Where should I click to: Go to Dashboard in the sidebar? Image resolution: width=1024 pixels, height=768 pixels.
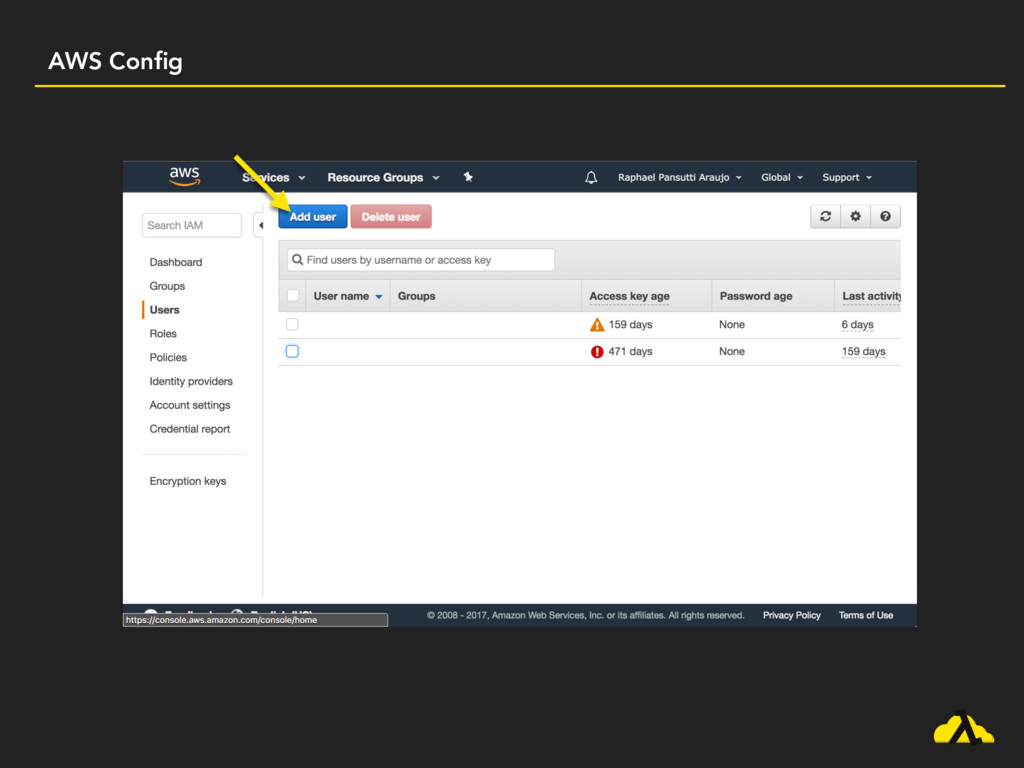coord(176,263)
